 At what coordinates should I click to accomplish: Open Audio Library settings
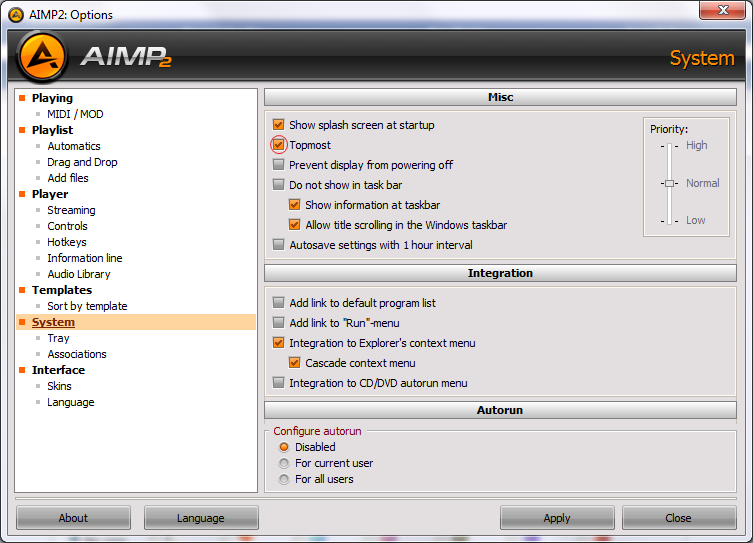point(79,274)
